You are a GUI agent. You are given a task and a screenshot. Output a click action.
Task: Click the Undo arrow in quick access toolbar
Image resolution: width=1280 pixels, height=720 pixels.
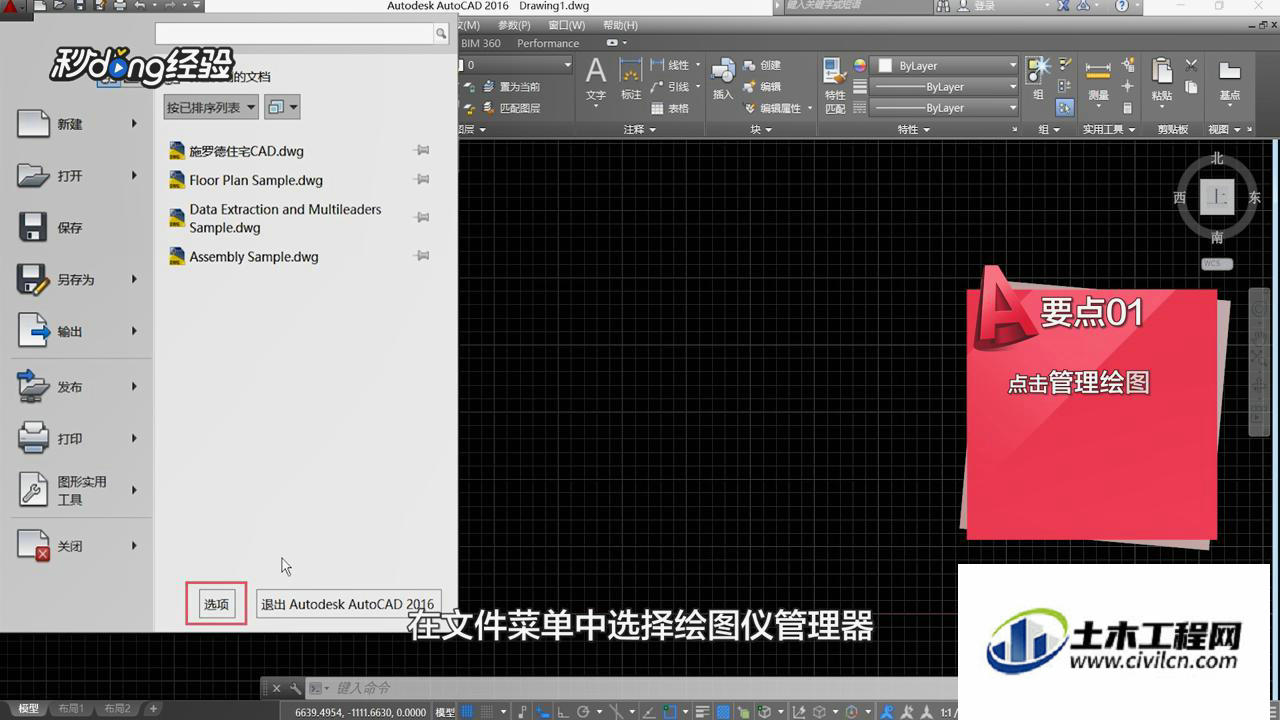[x=140, y=6]
